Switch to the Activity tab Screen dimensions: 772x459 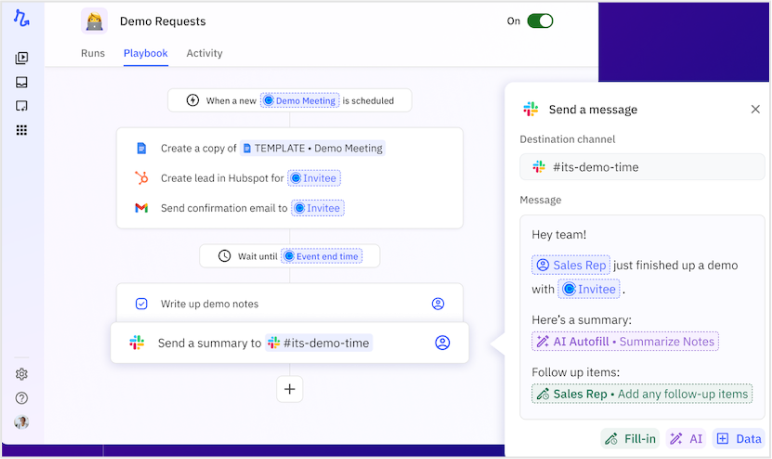(x=204, y=53)
